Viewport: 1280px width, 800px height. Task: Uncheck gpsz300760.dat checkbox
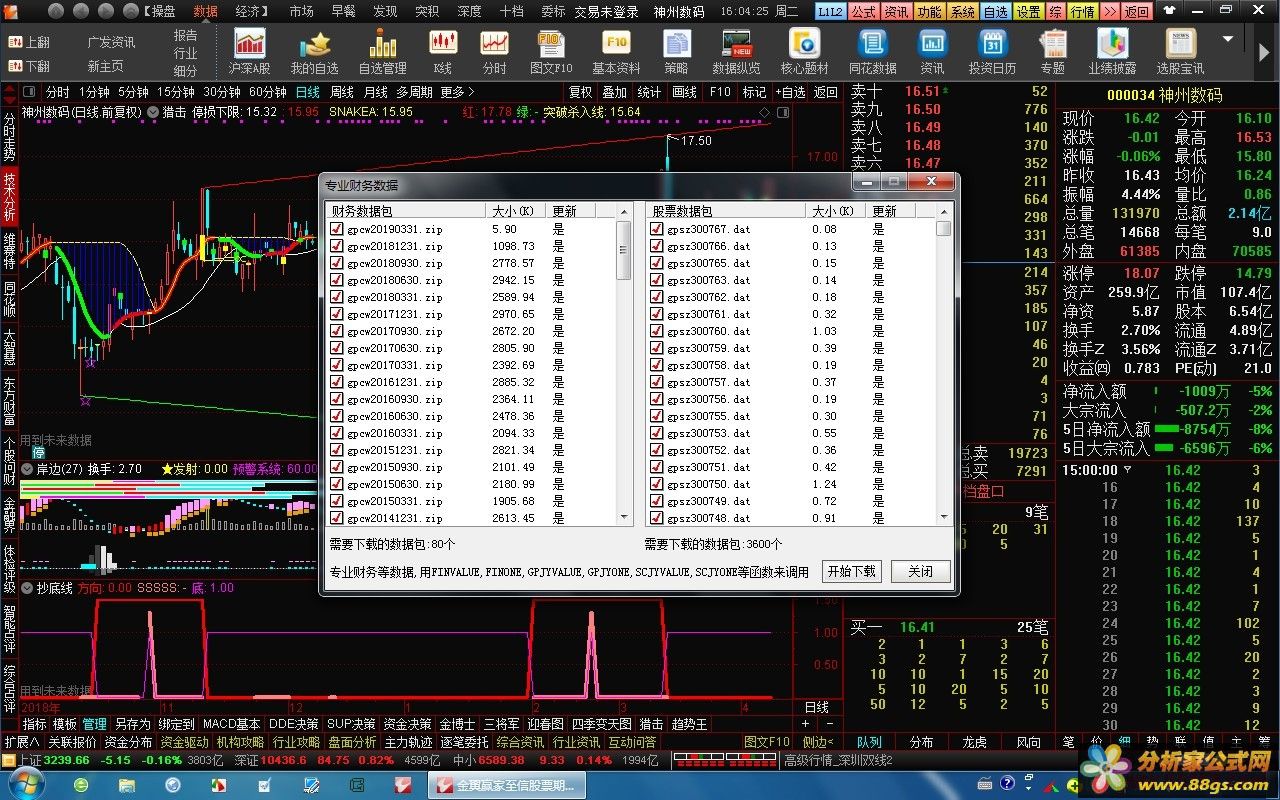pyautogui.click(x=656, y=331)
